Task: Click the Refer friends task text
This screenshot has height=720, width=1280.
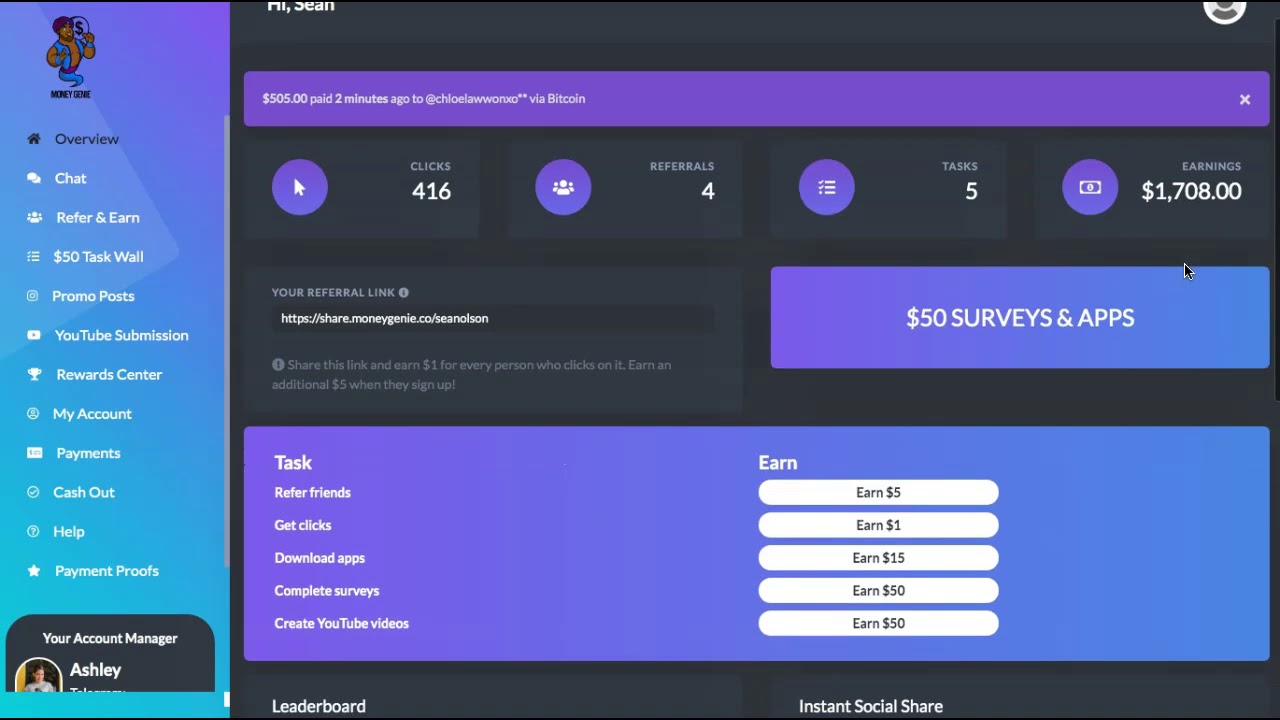Action: (x=312, y=492)
